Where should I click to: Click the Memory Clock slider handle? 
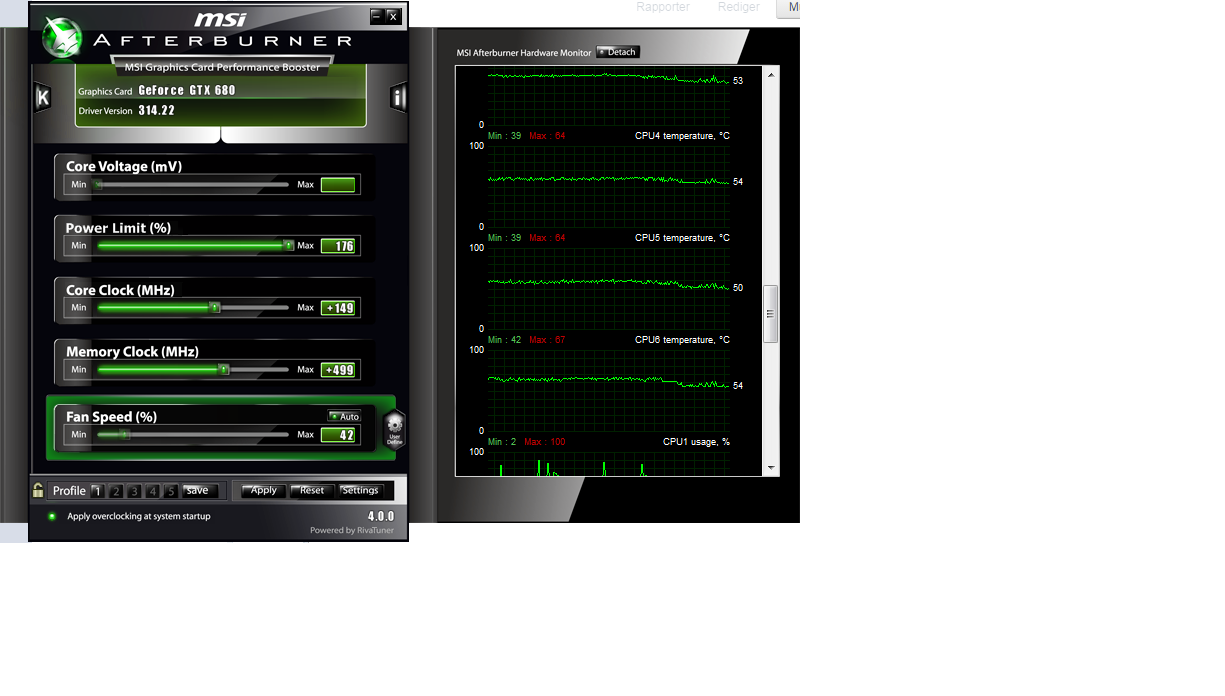[x=224, y=370]
